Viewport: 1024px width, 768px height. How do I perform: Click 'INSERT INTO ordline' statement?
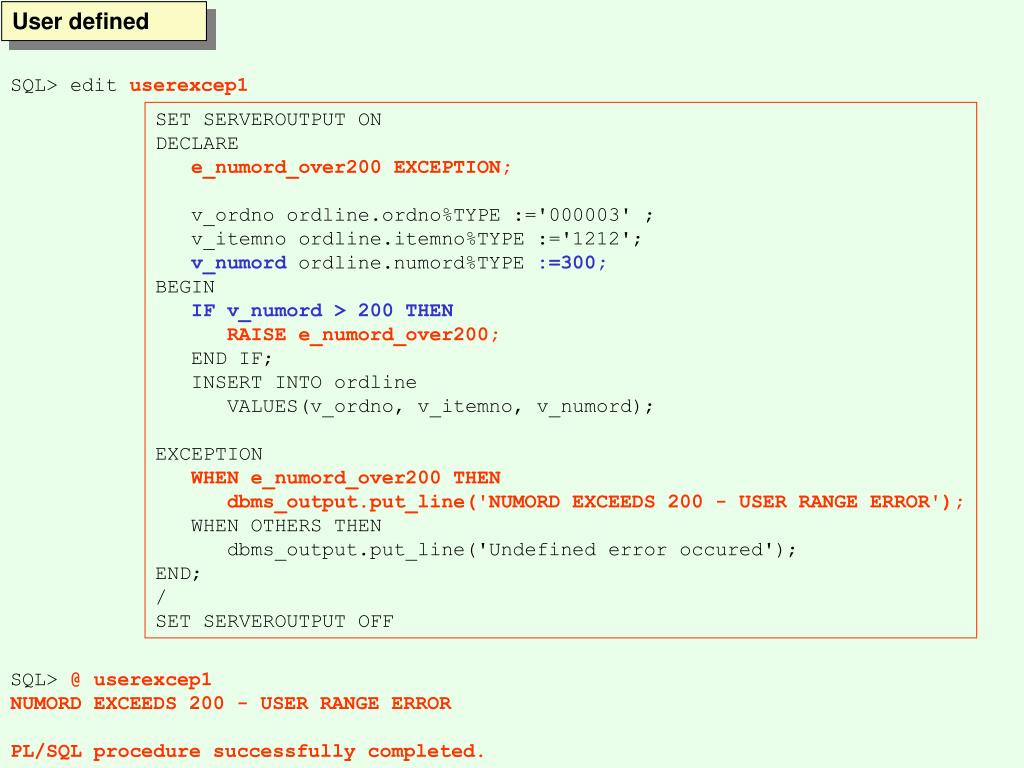[x=304, y=383]
